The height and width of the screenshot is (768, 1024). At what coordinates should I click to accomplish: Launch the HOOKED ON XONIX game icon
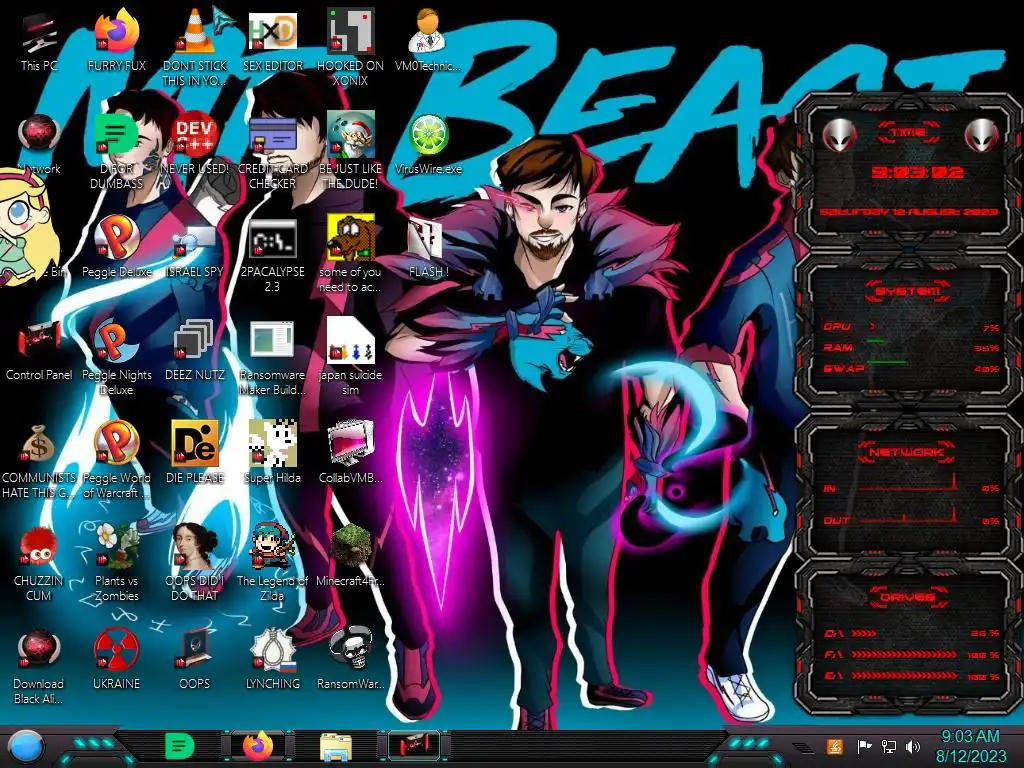[350, 31]
